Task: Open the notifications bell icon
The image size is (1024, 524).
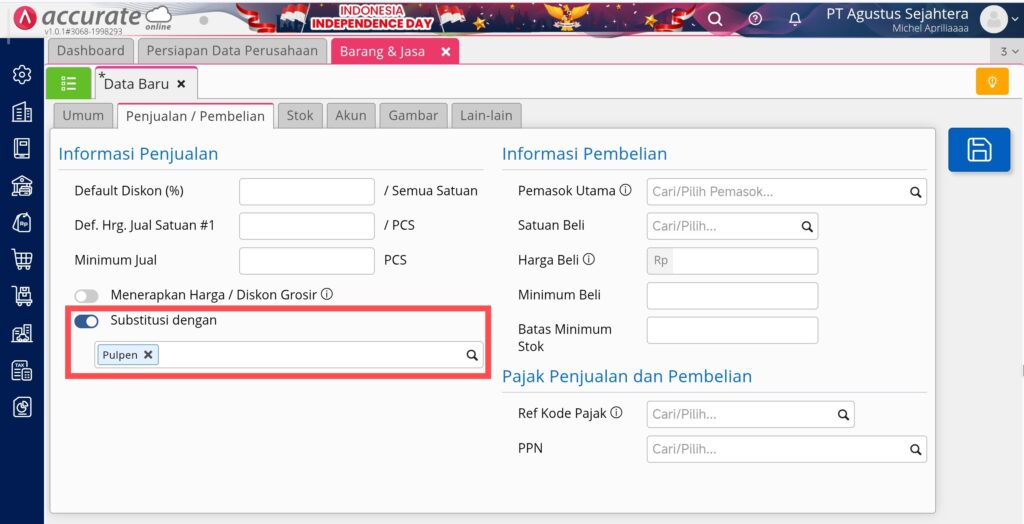Action: point(795,19)
